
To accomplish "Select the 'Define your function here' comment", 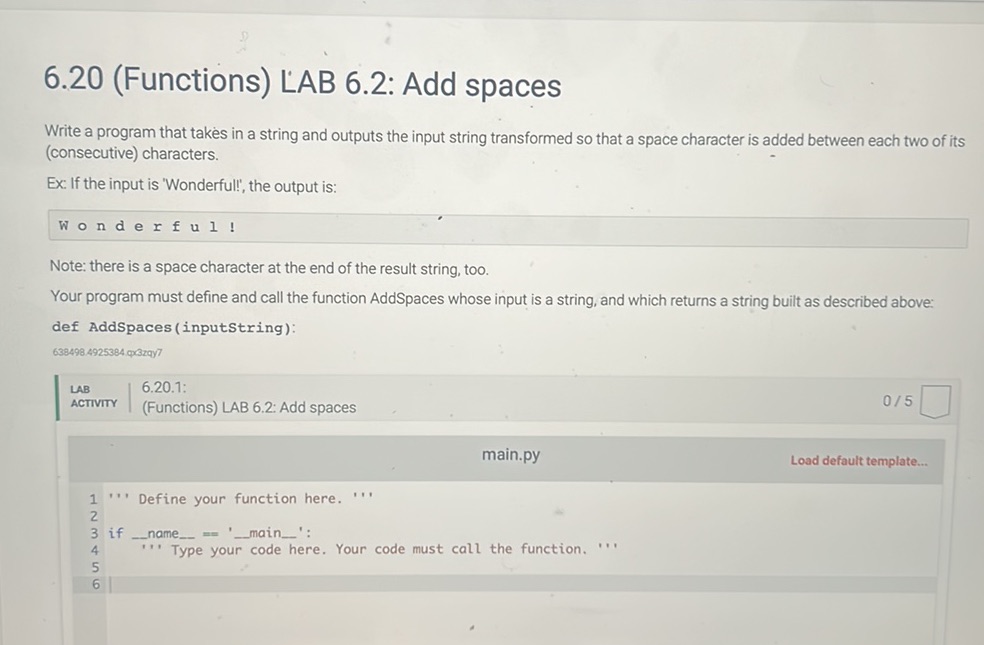I will tap(240, 498).
